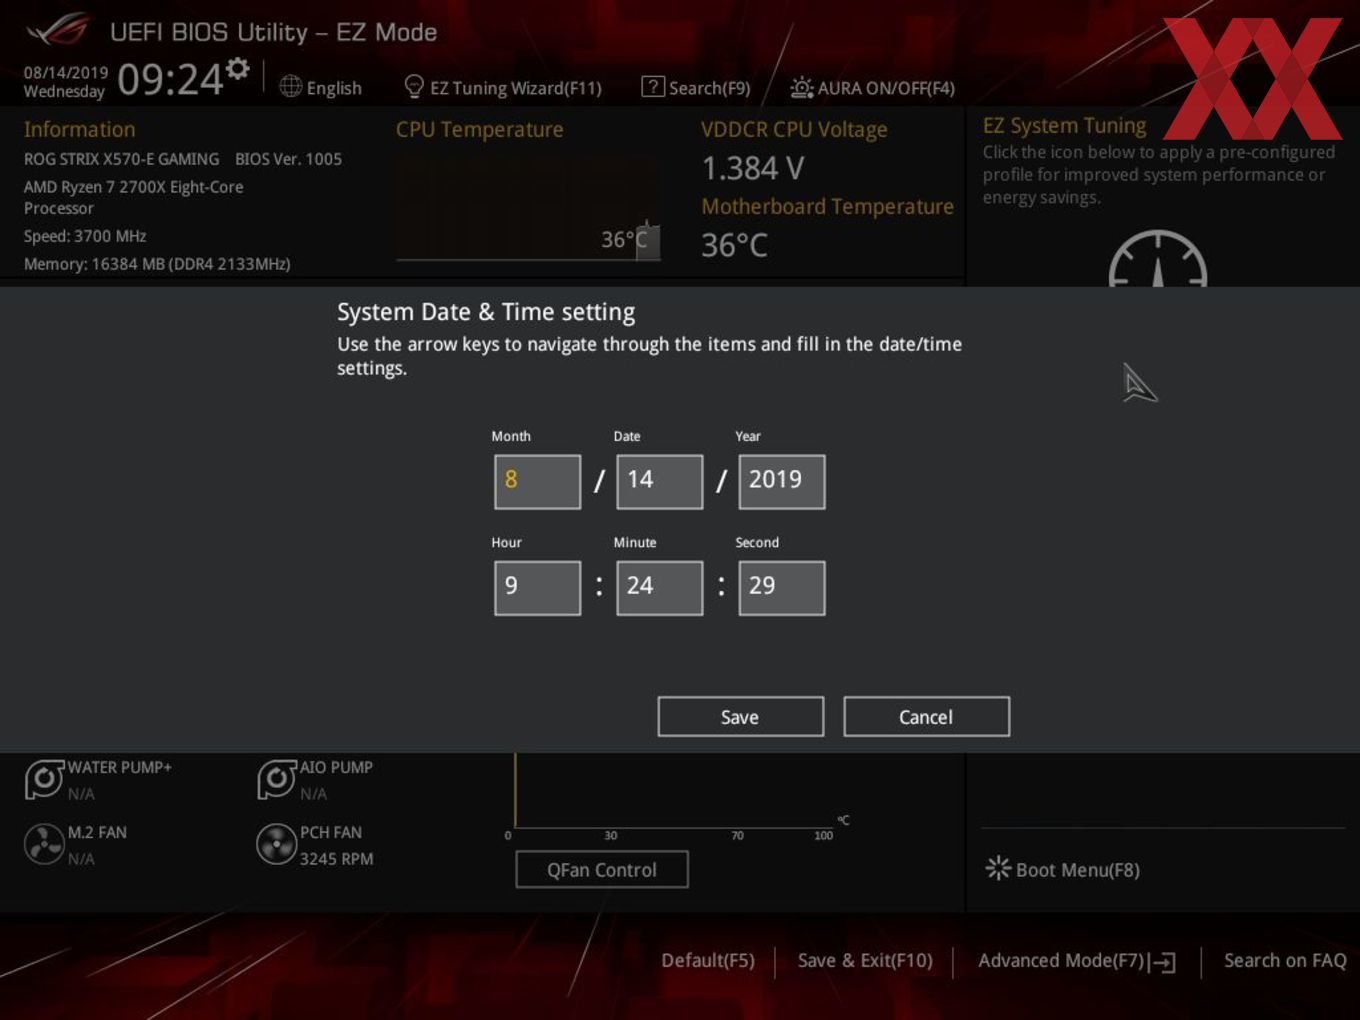Screen dimensions: 1360x1020
Task: Select the Minute field showing 24
Action: [x=660, y=588]
